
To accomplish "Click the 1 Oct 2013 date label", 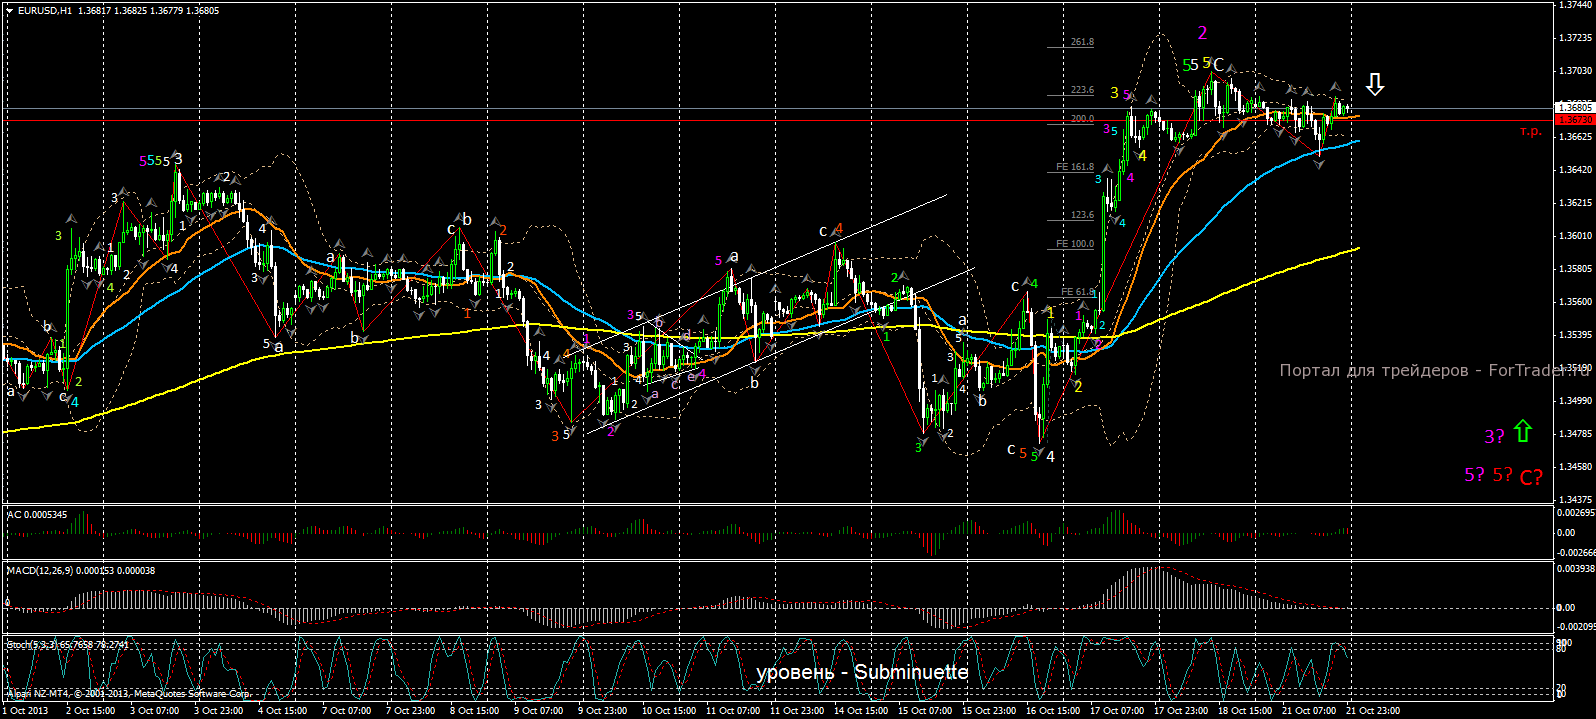I will pos(27,711).
